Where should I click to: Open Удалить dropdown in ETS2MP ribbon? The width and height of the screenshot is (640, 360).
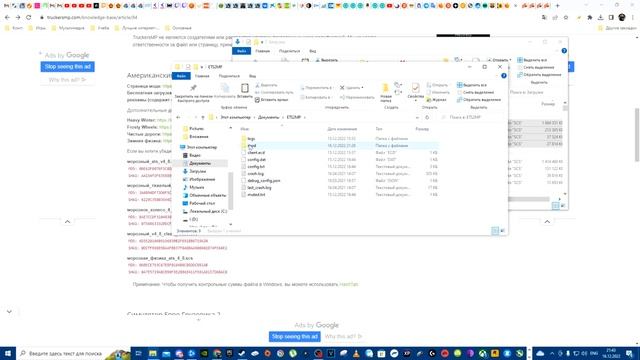362,88
